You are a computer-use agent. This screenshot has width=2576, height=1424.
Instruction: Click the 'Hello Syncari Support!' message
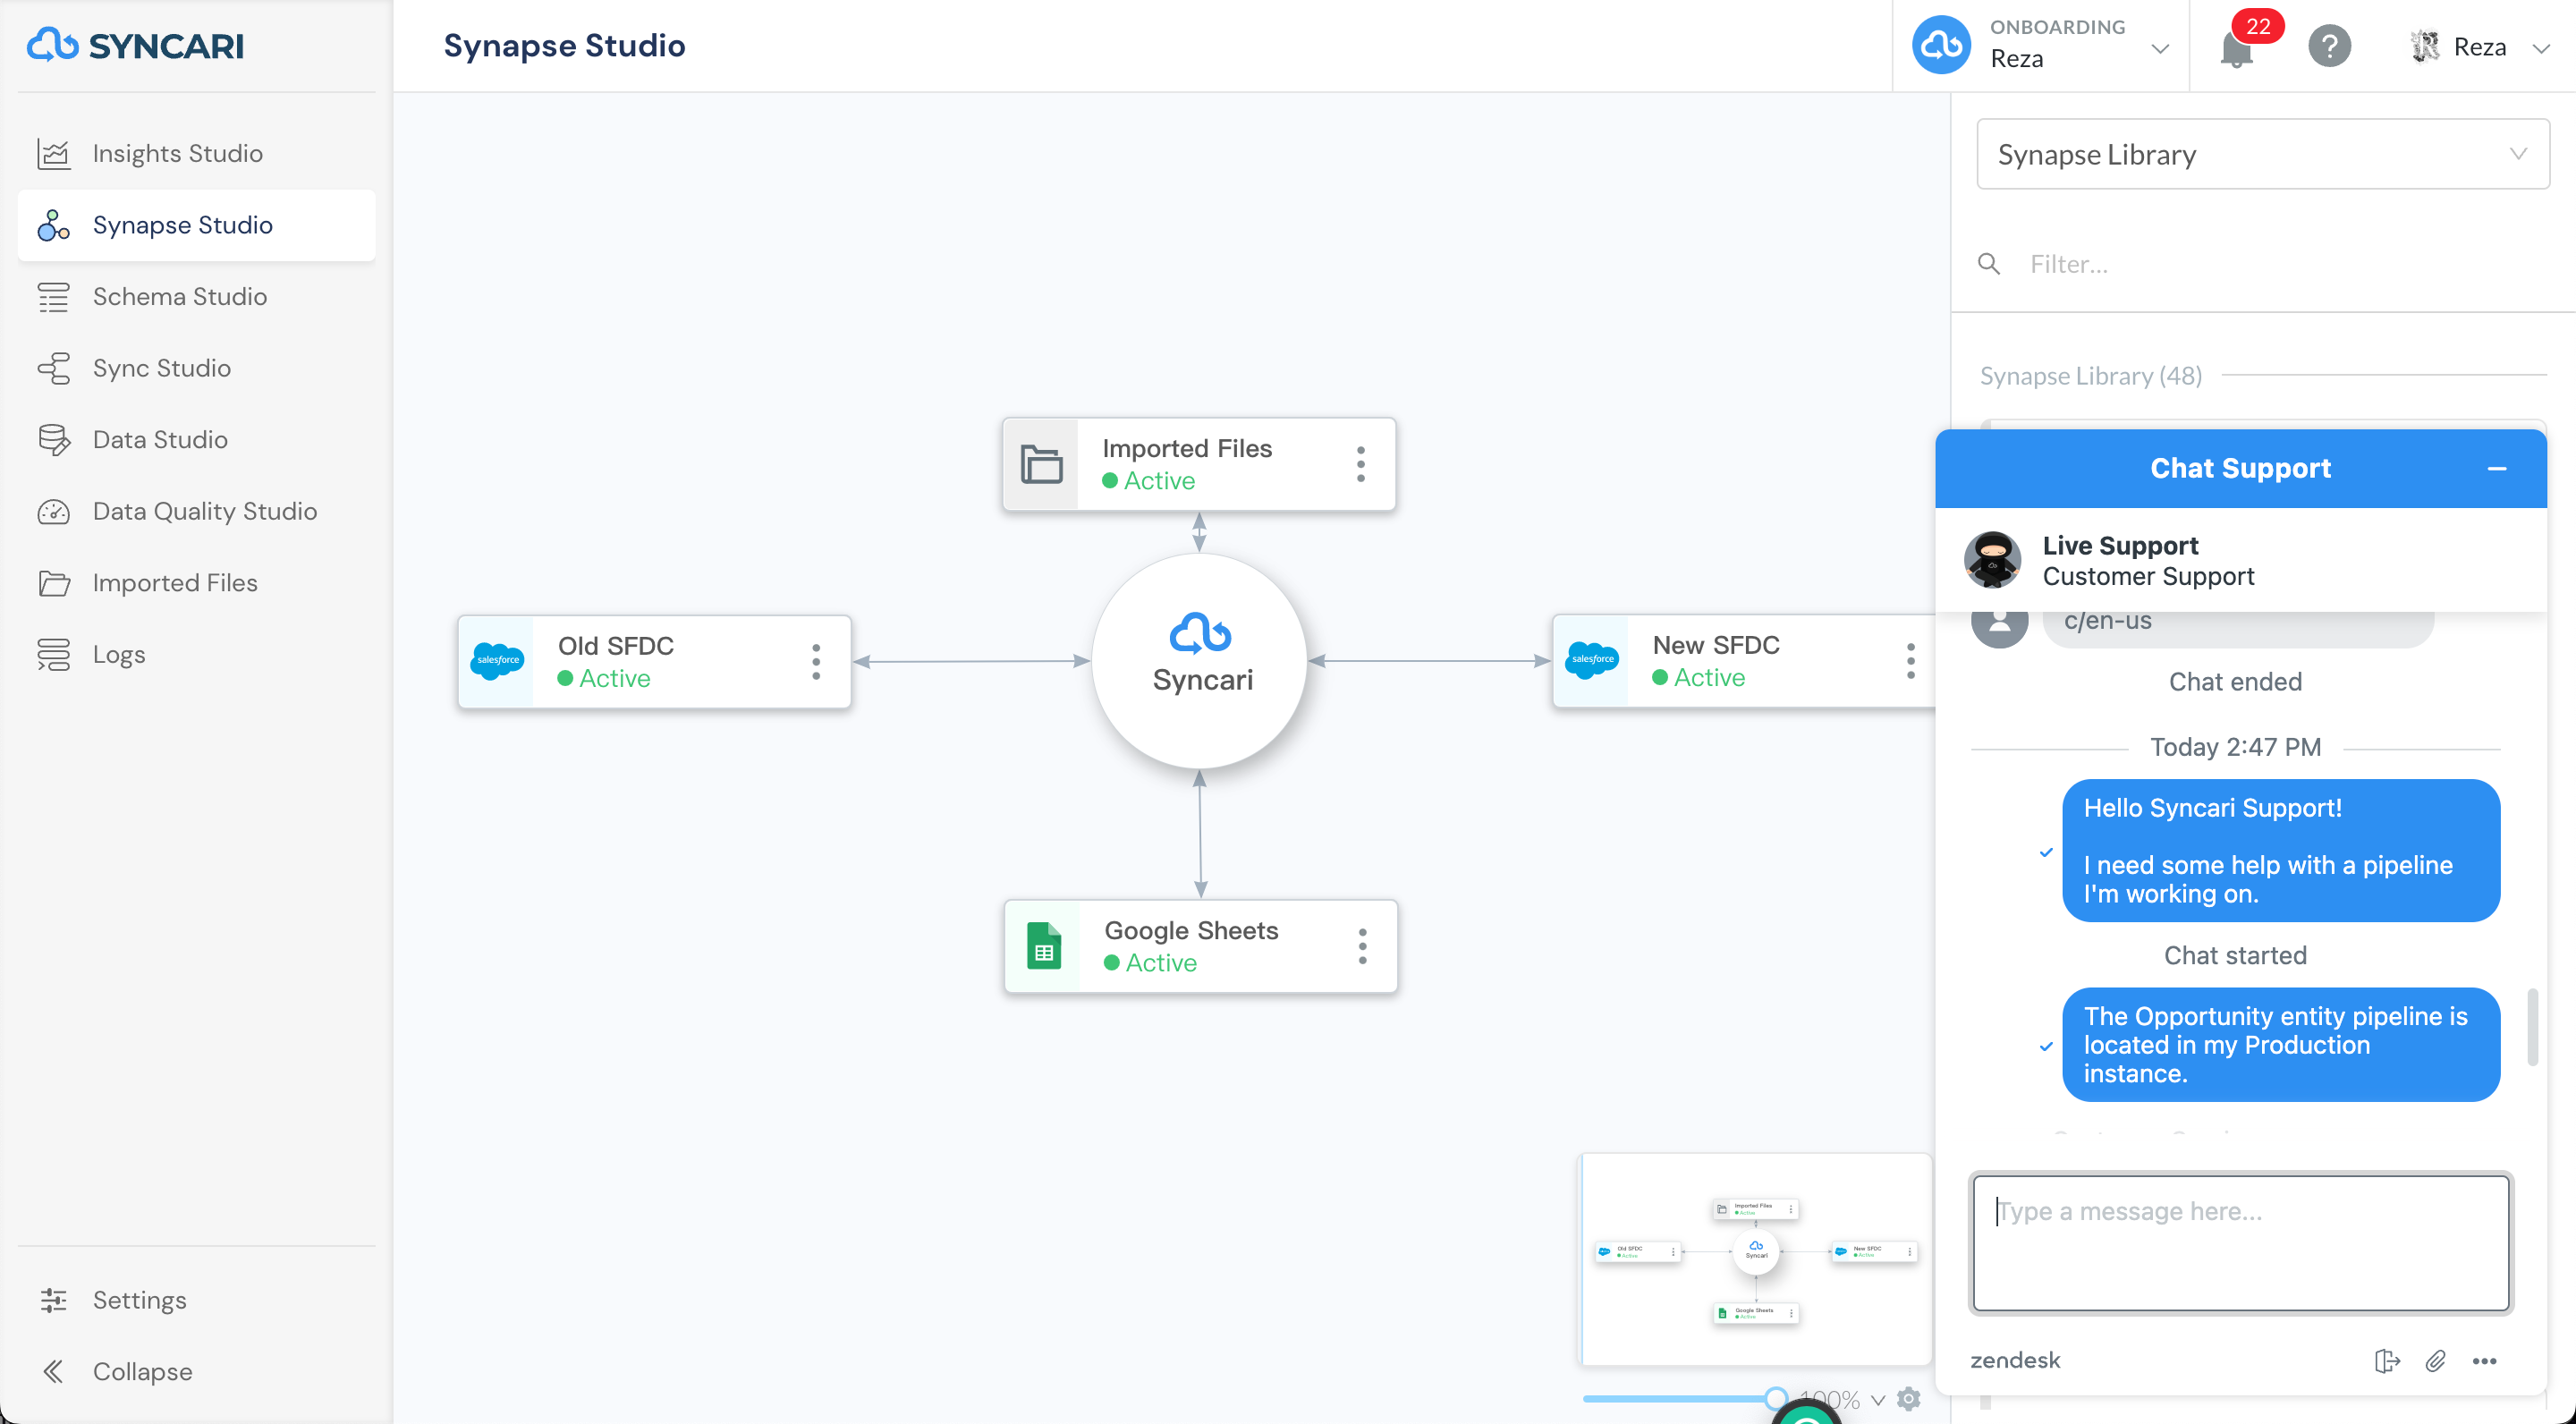(2281, 850)
